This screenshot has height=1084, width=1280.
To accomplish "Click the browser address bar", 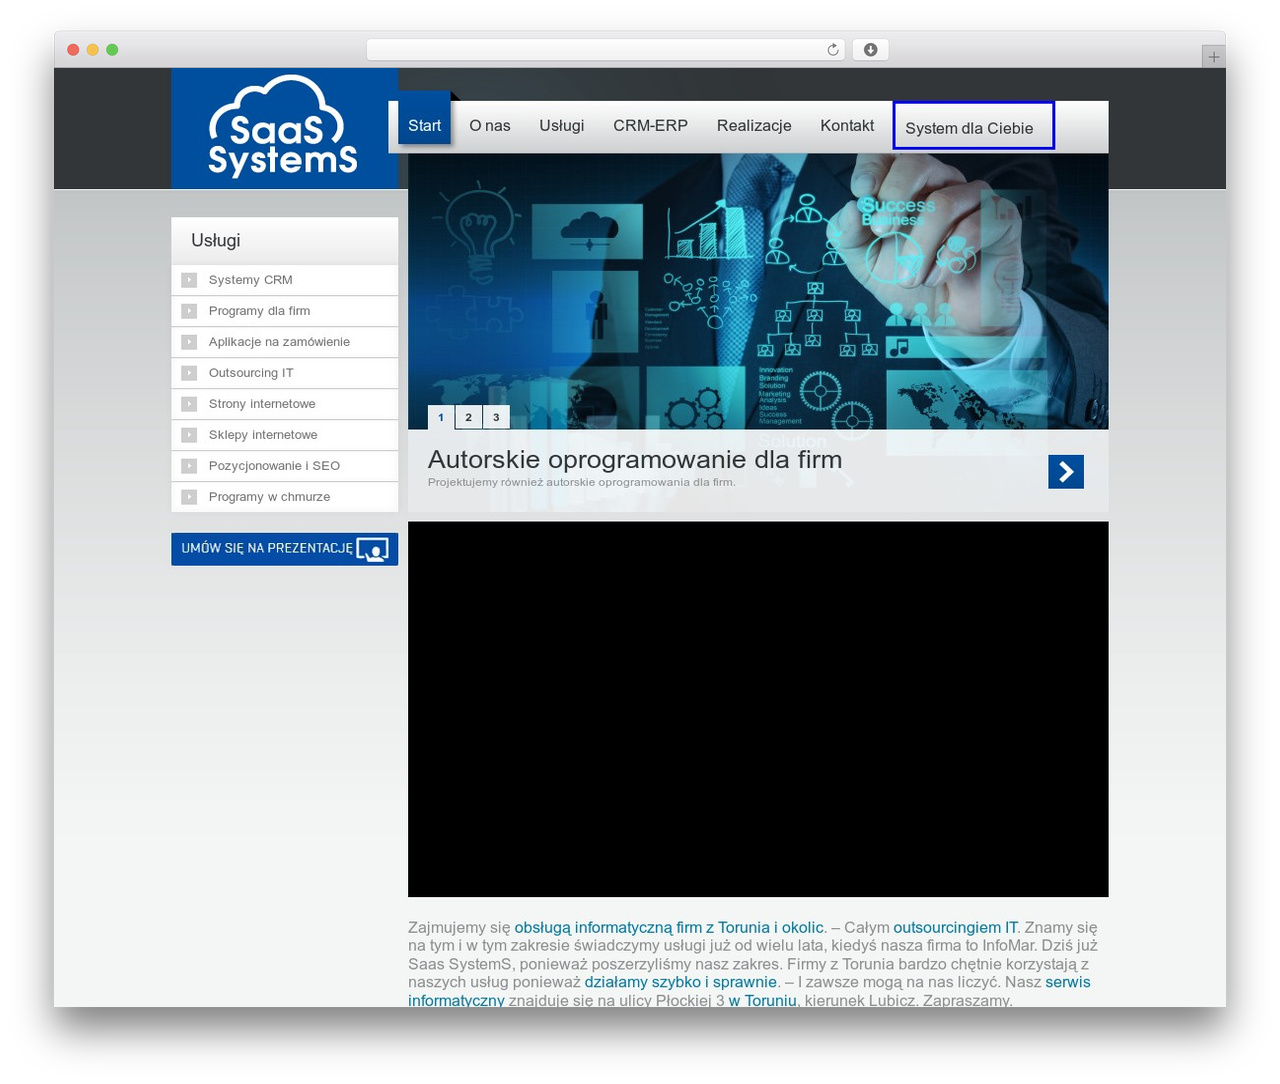I will coord(606,50).
